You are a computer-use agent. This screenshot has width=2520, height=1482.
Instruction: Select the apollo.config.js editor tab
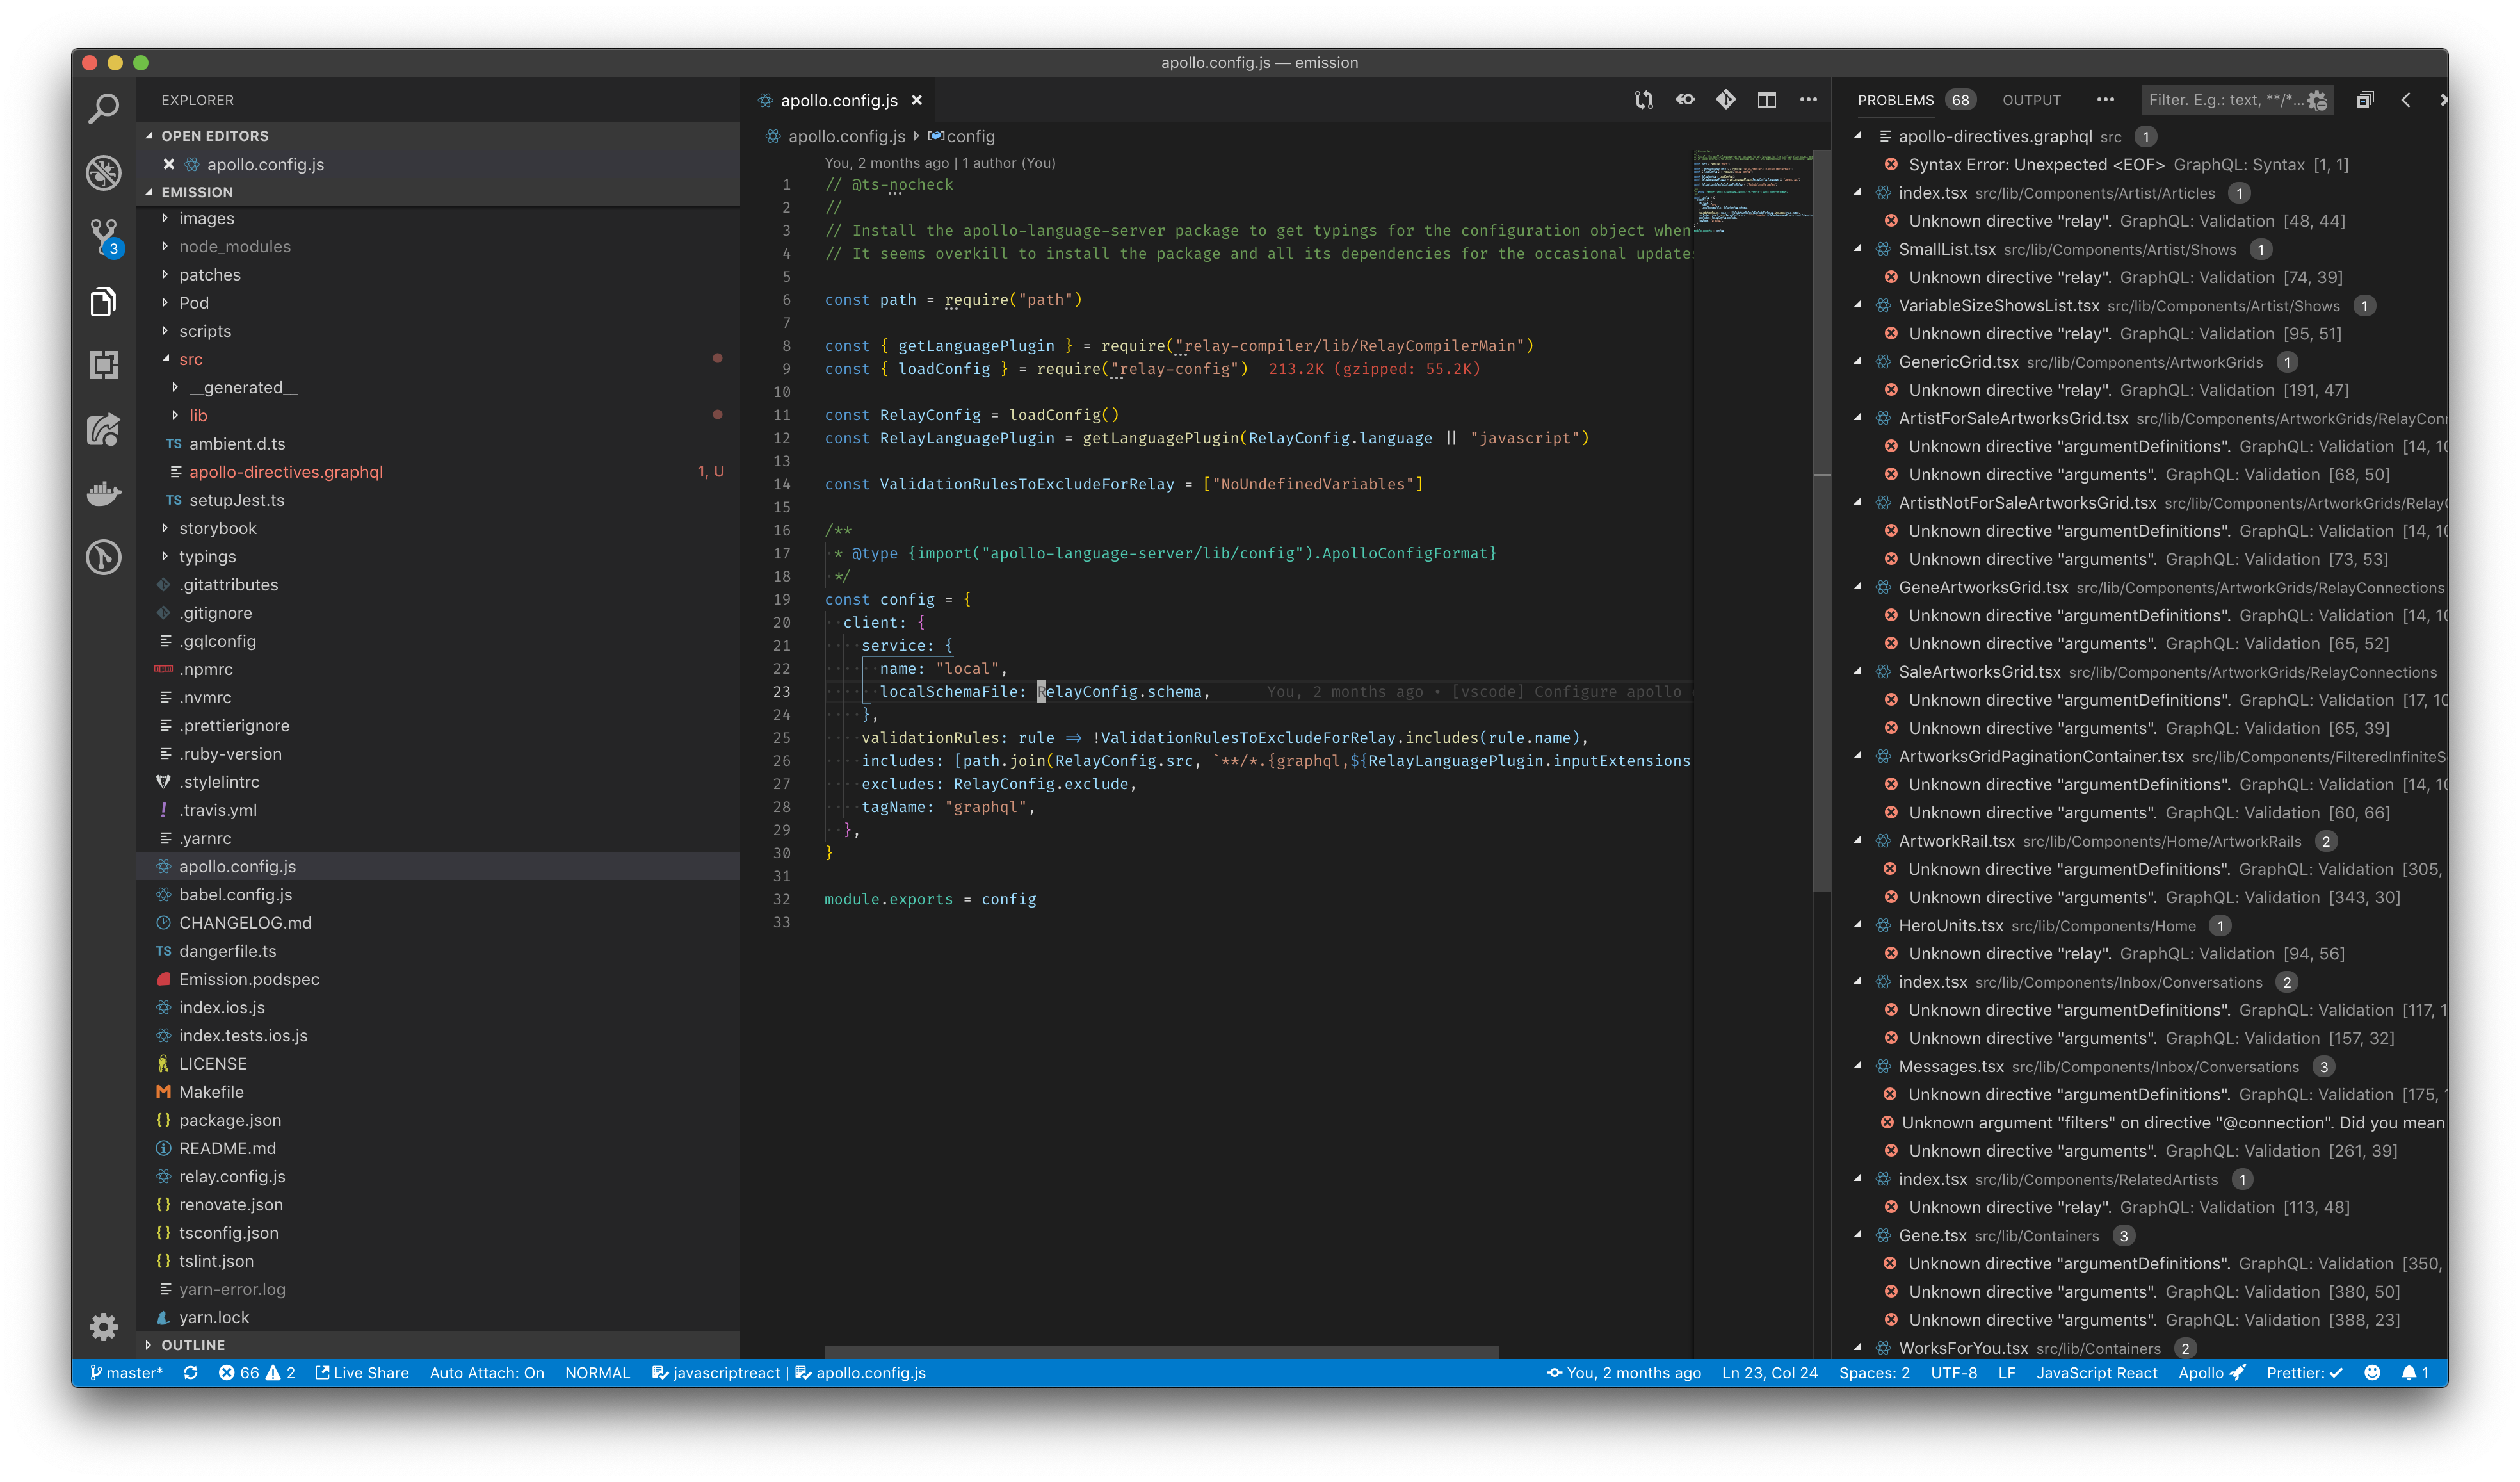pos(838,100)
